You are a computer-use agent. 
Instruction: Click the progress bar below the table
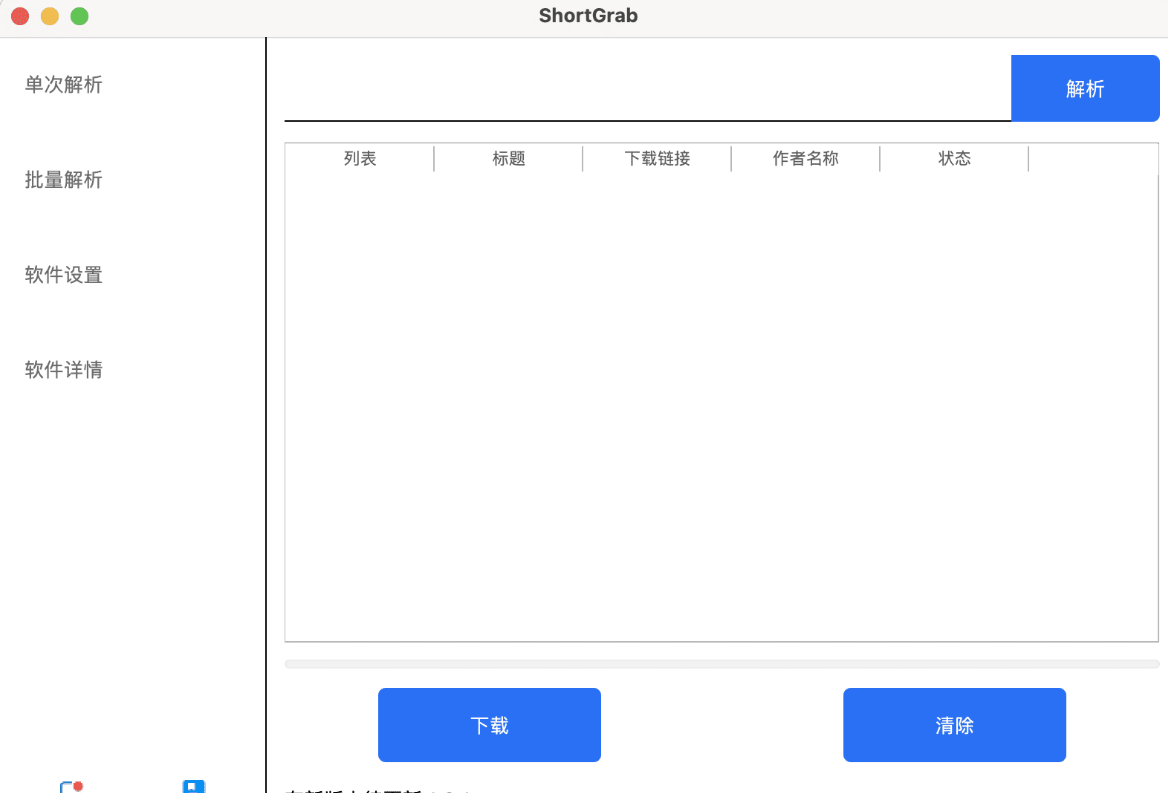(x=721, y=664)
